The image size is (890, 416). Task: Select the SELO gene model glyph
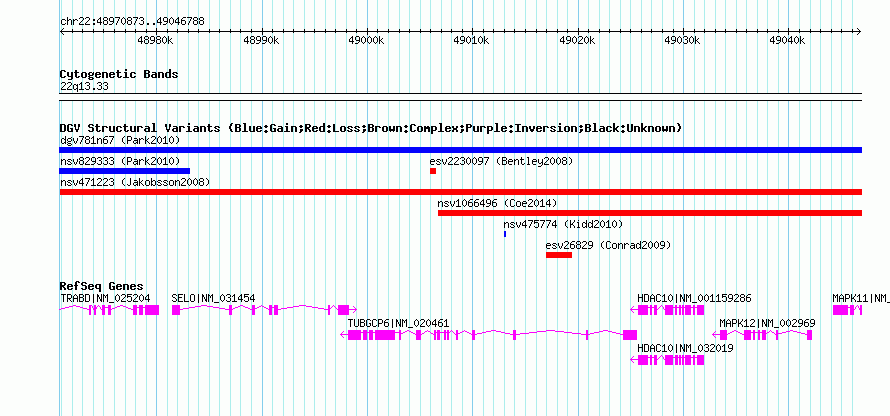click(x=264, y=310)
